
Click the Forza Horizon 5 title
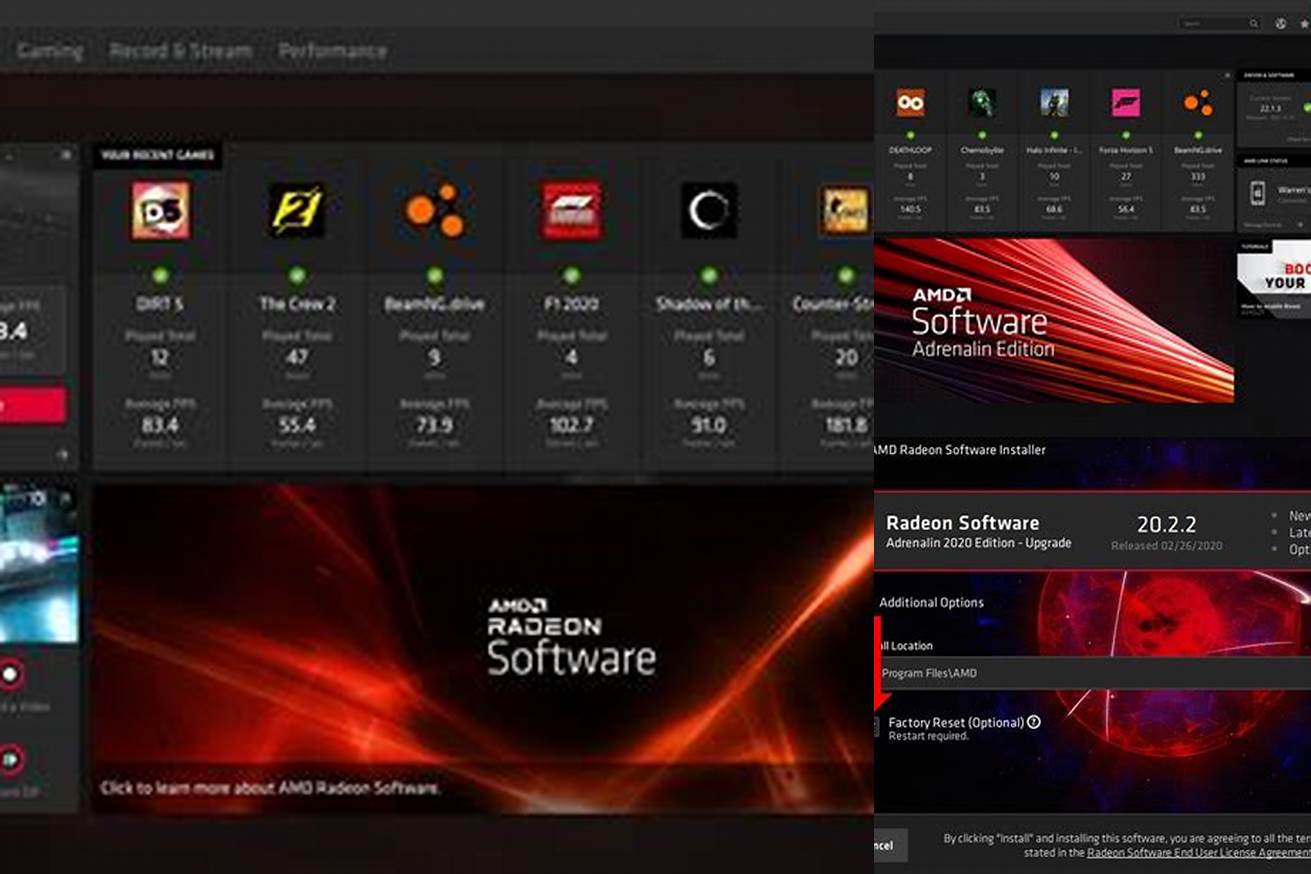pos(1126,150)
